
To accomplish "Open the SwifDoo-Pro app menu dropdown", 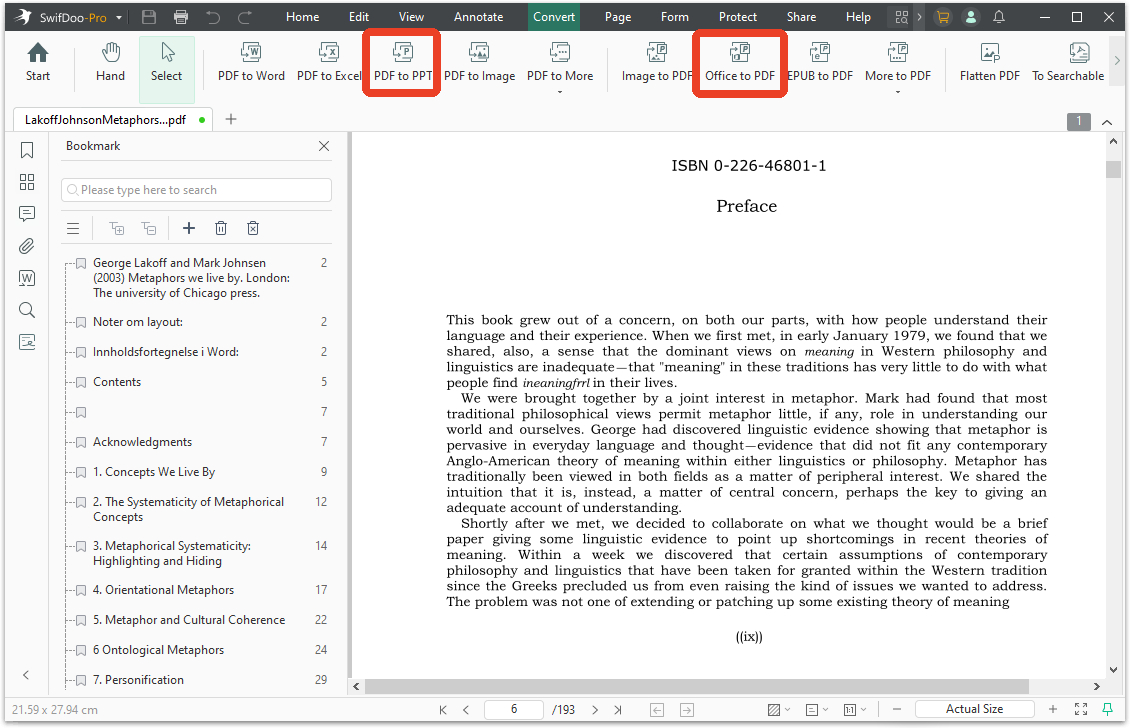I will click(x=118, y=17).
